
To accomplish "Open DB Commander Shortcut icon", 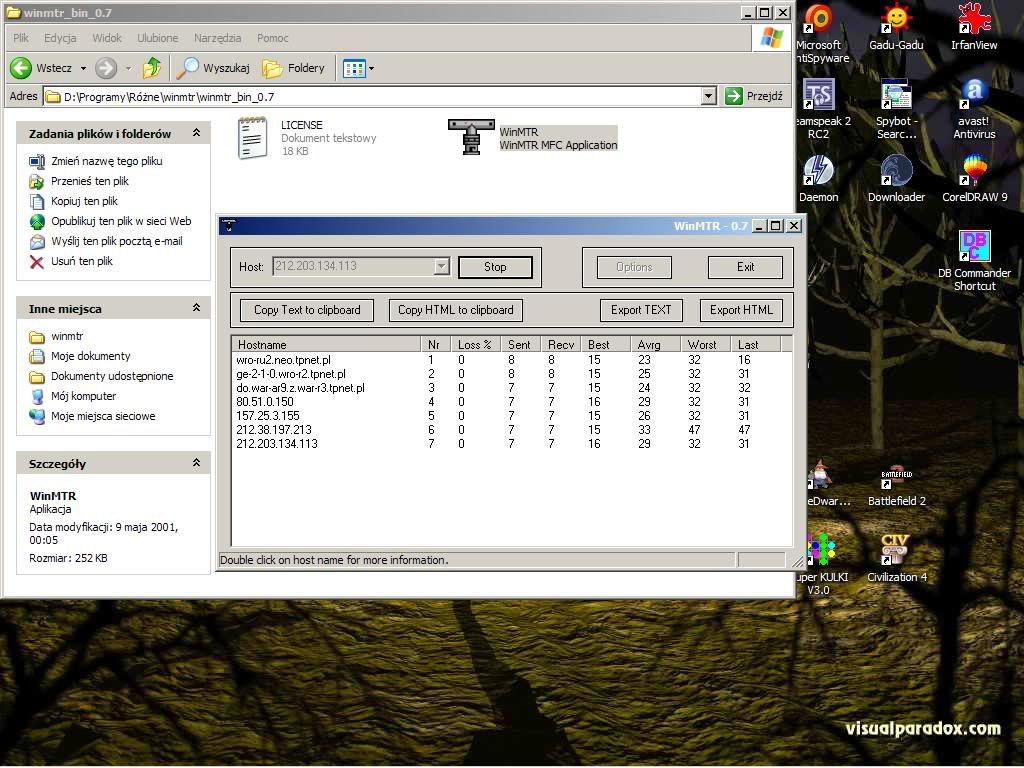I will tap(974, 247).
